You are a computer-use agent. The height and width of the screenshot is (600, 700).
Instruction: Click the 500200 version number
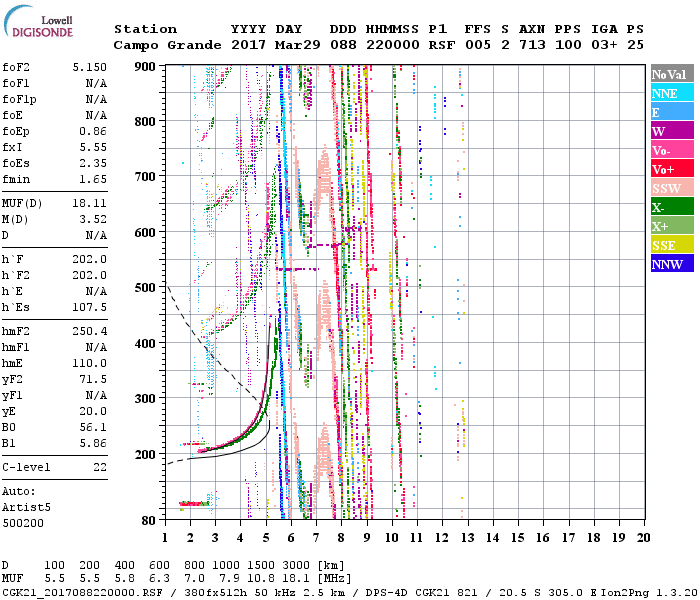click(23, 523)
